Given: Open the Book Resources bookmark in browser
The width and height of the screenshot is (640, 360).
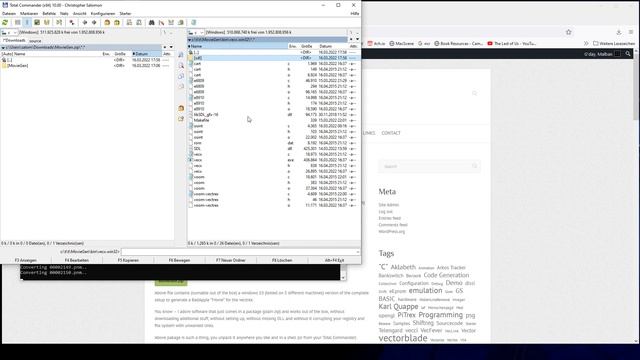Looking at the screenshot, I should [458, 43].
